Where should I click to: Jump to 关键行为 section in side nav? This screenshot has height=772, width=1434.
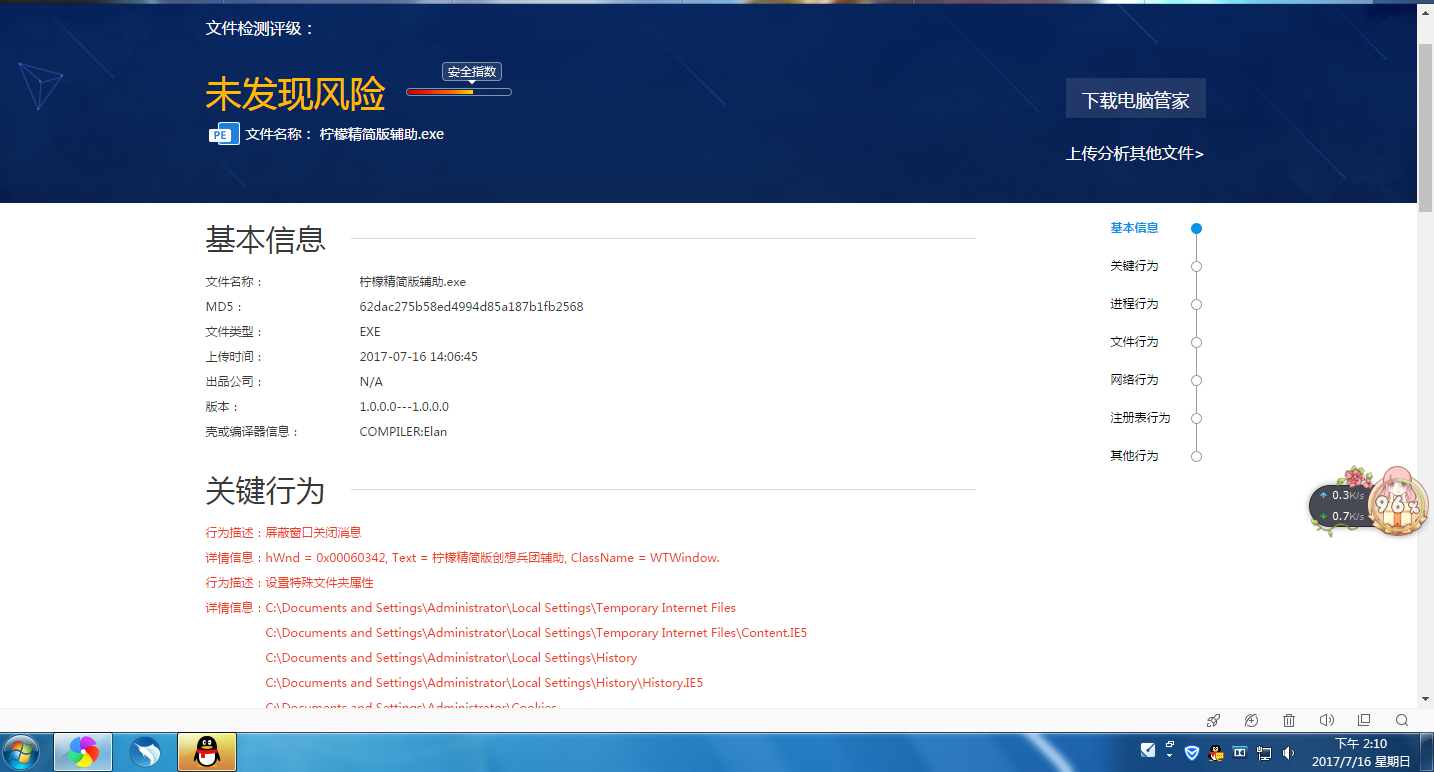tap(1134, 266)
